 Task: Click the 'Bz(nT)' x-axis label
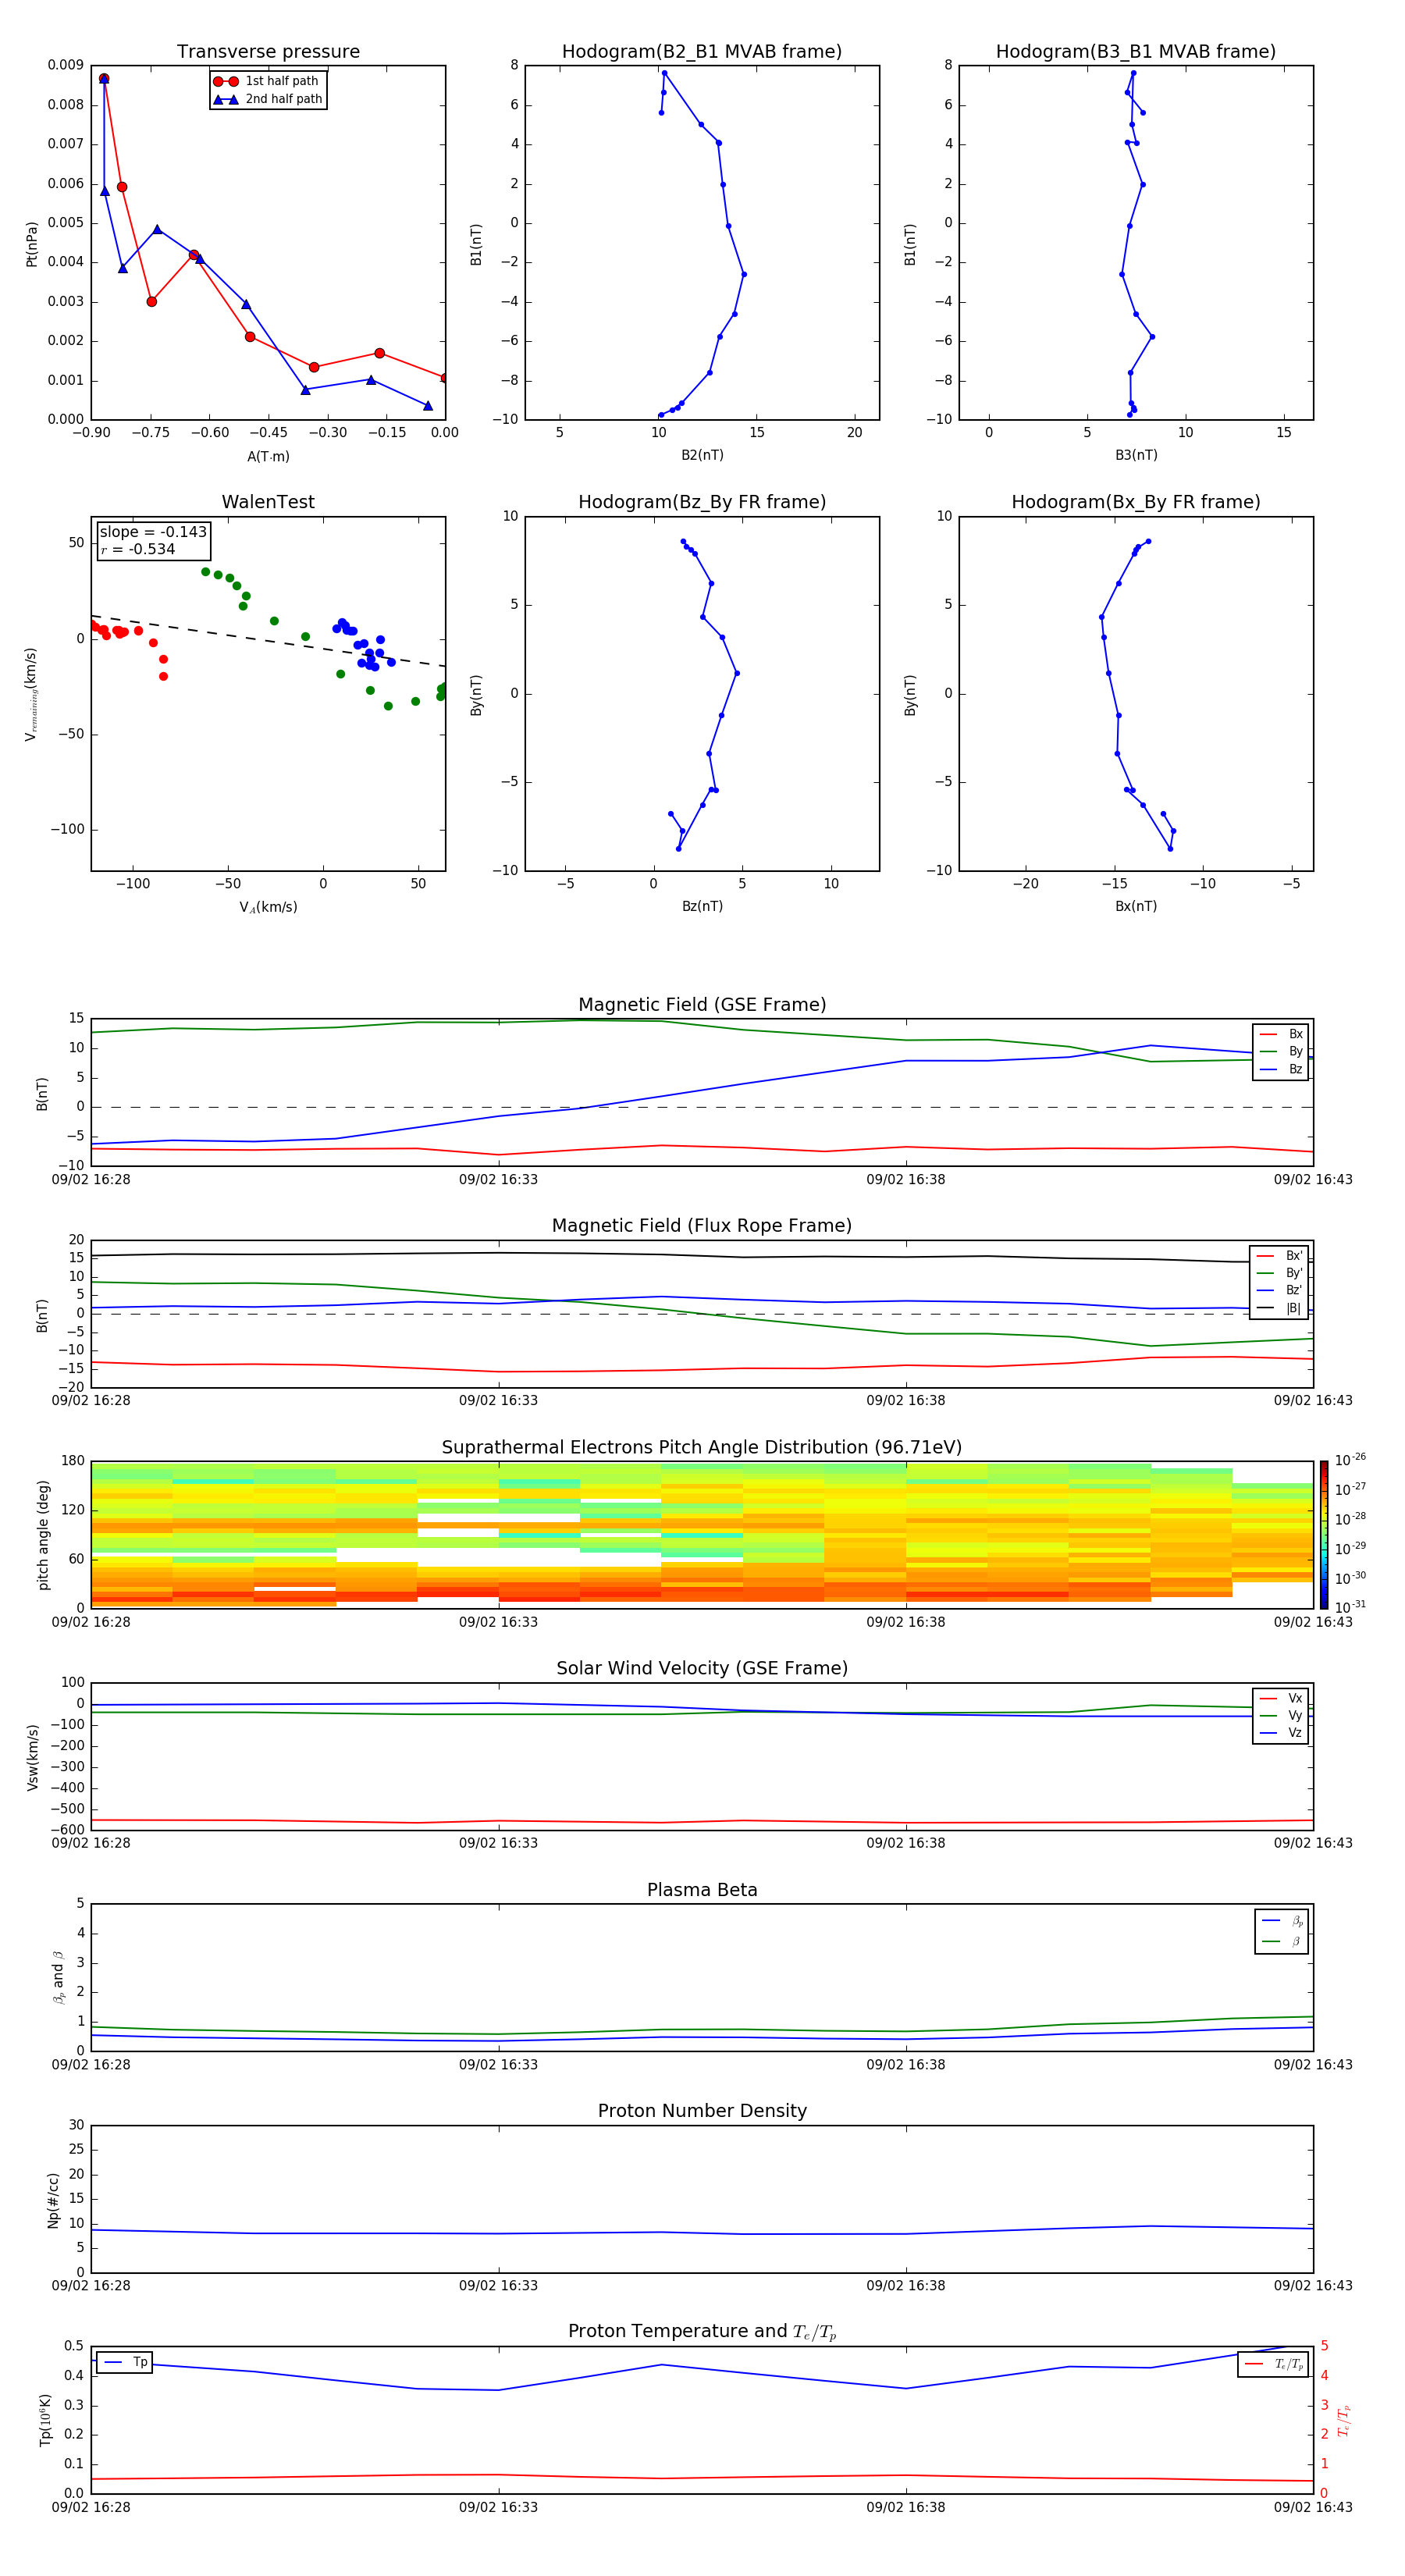[x=702, y=907]
